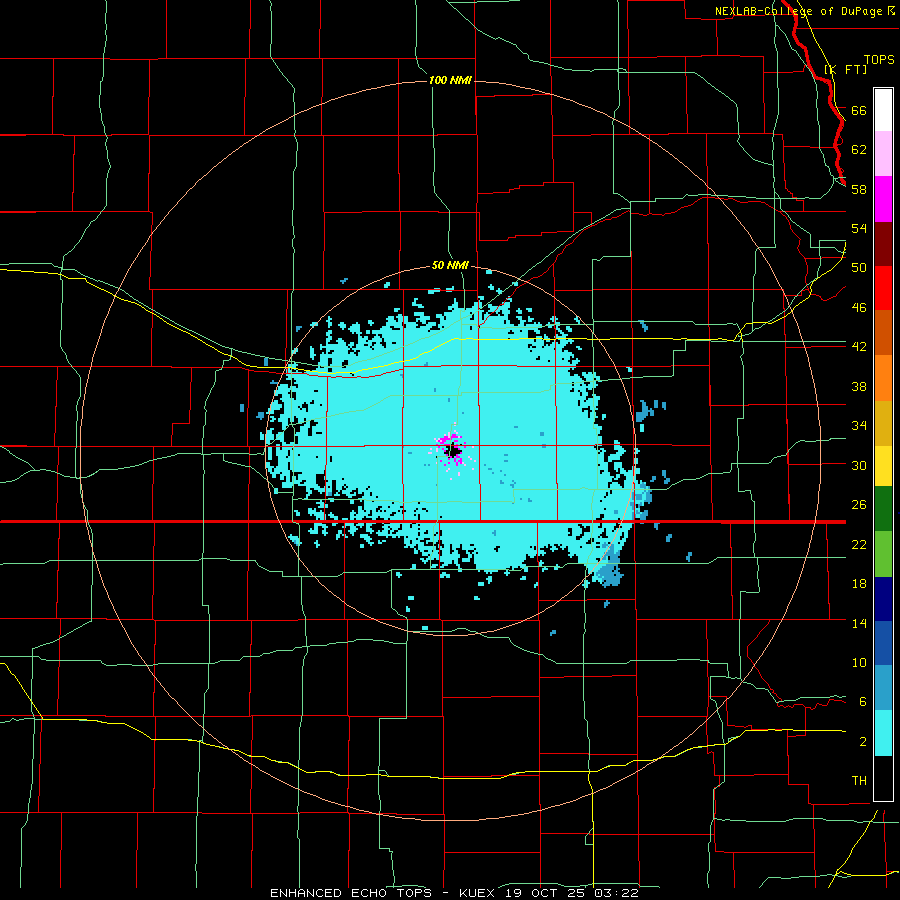Select the maroon legend color band
Viewport: 900px width, 900px height.
click(x=883, y=243)
